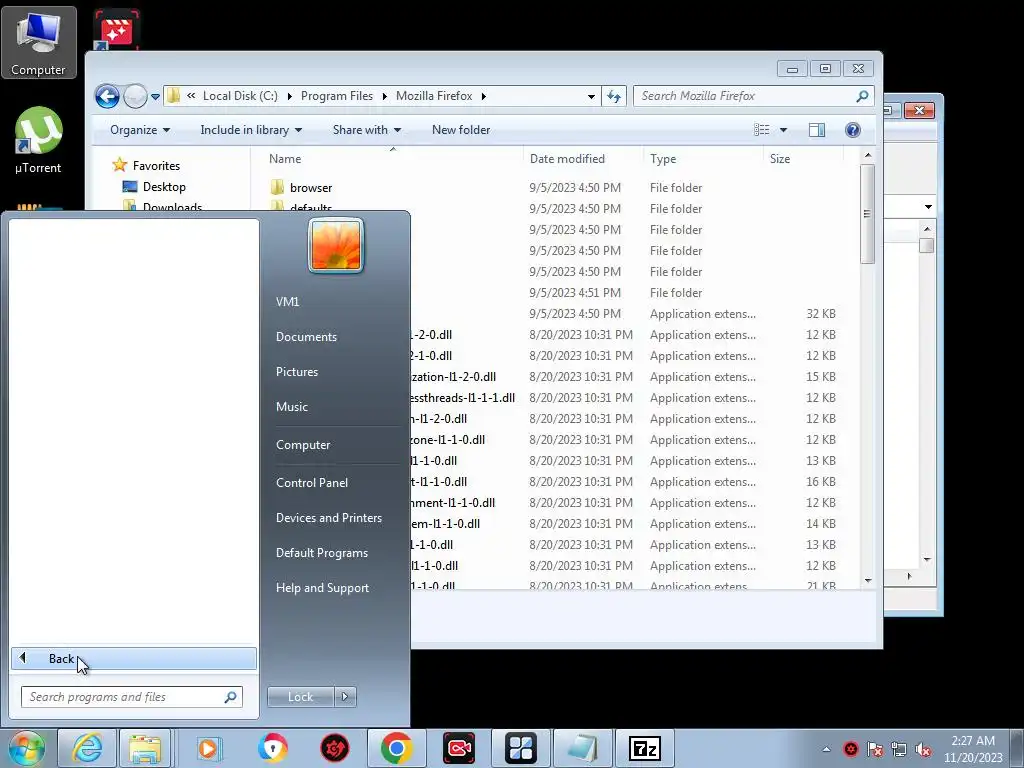The width and height of the screenshot is (1024, 768).
Task: Click the muted volume tray icon
Action: pos(923,749)
